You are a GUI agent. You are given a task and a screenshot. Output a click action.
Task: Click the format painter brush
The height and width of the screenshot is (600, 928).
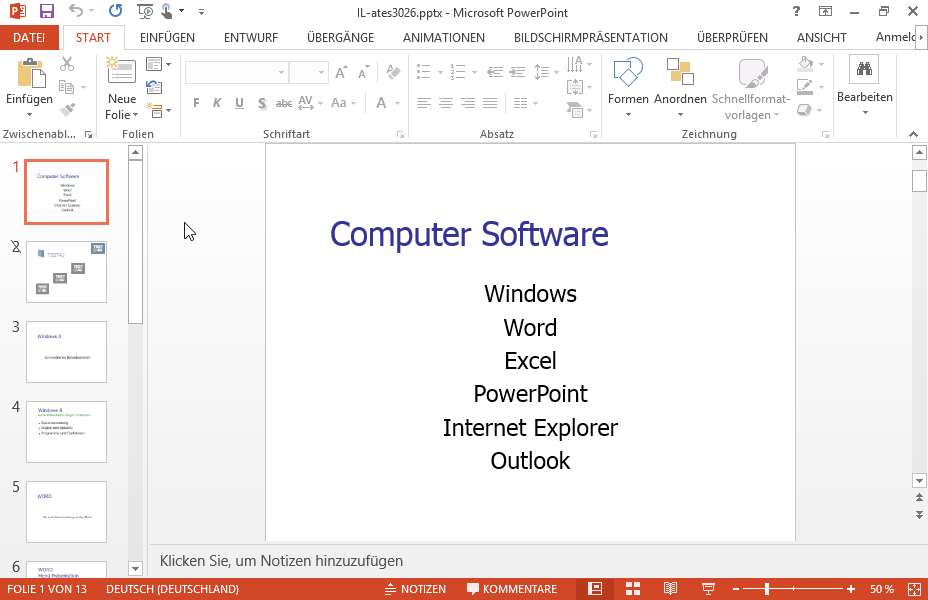click(67, 110)
